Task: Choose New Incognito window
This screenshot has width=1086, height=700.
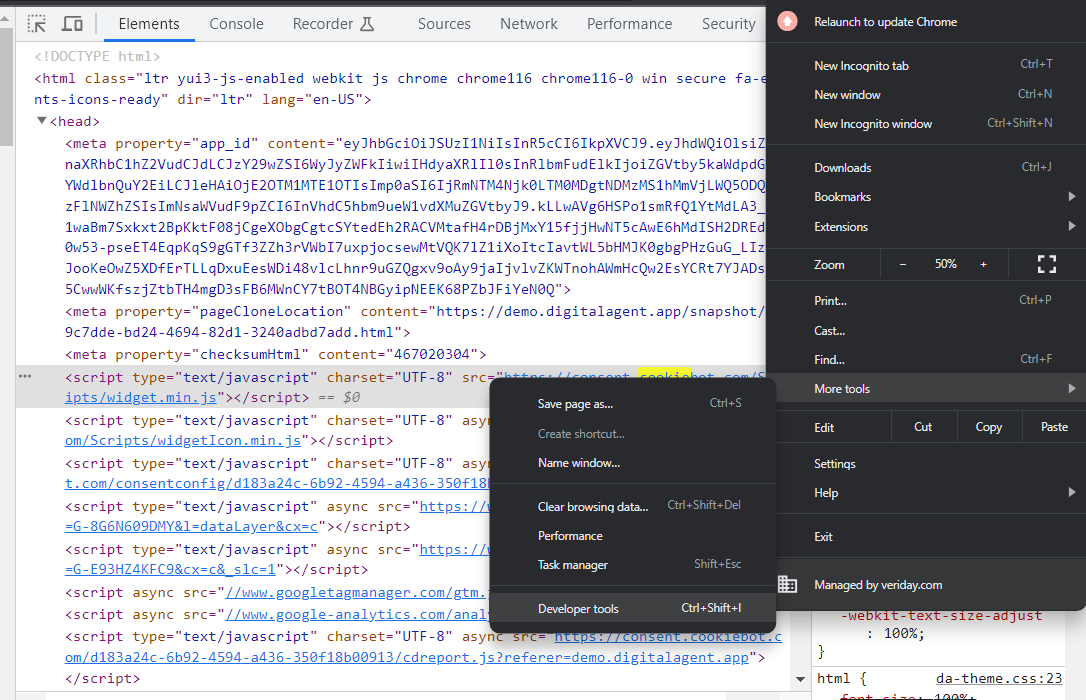Action: click(x=925, y=124)
